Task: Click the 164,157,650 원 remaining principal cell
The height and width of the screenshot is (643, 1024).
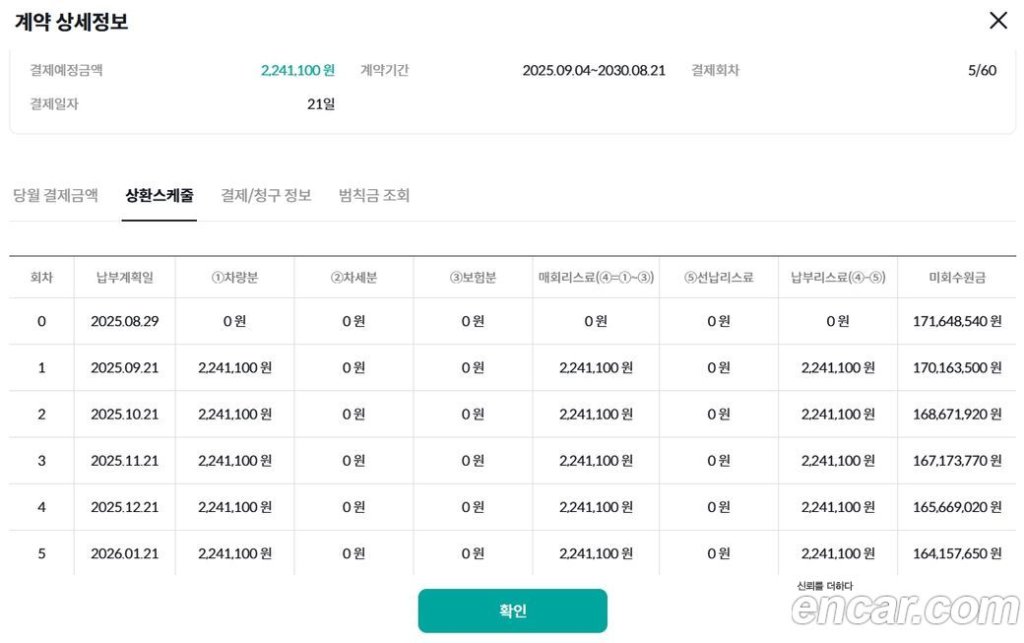Action: pyautogui.click(x=956, y=554)
